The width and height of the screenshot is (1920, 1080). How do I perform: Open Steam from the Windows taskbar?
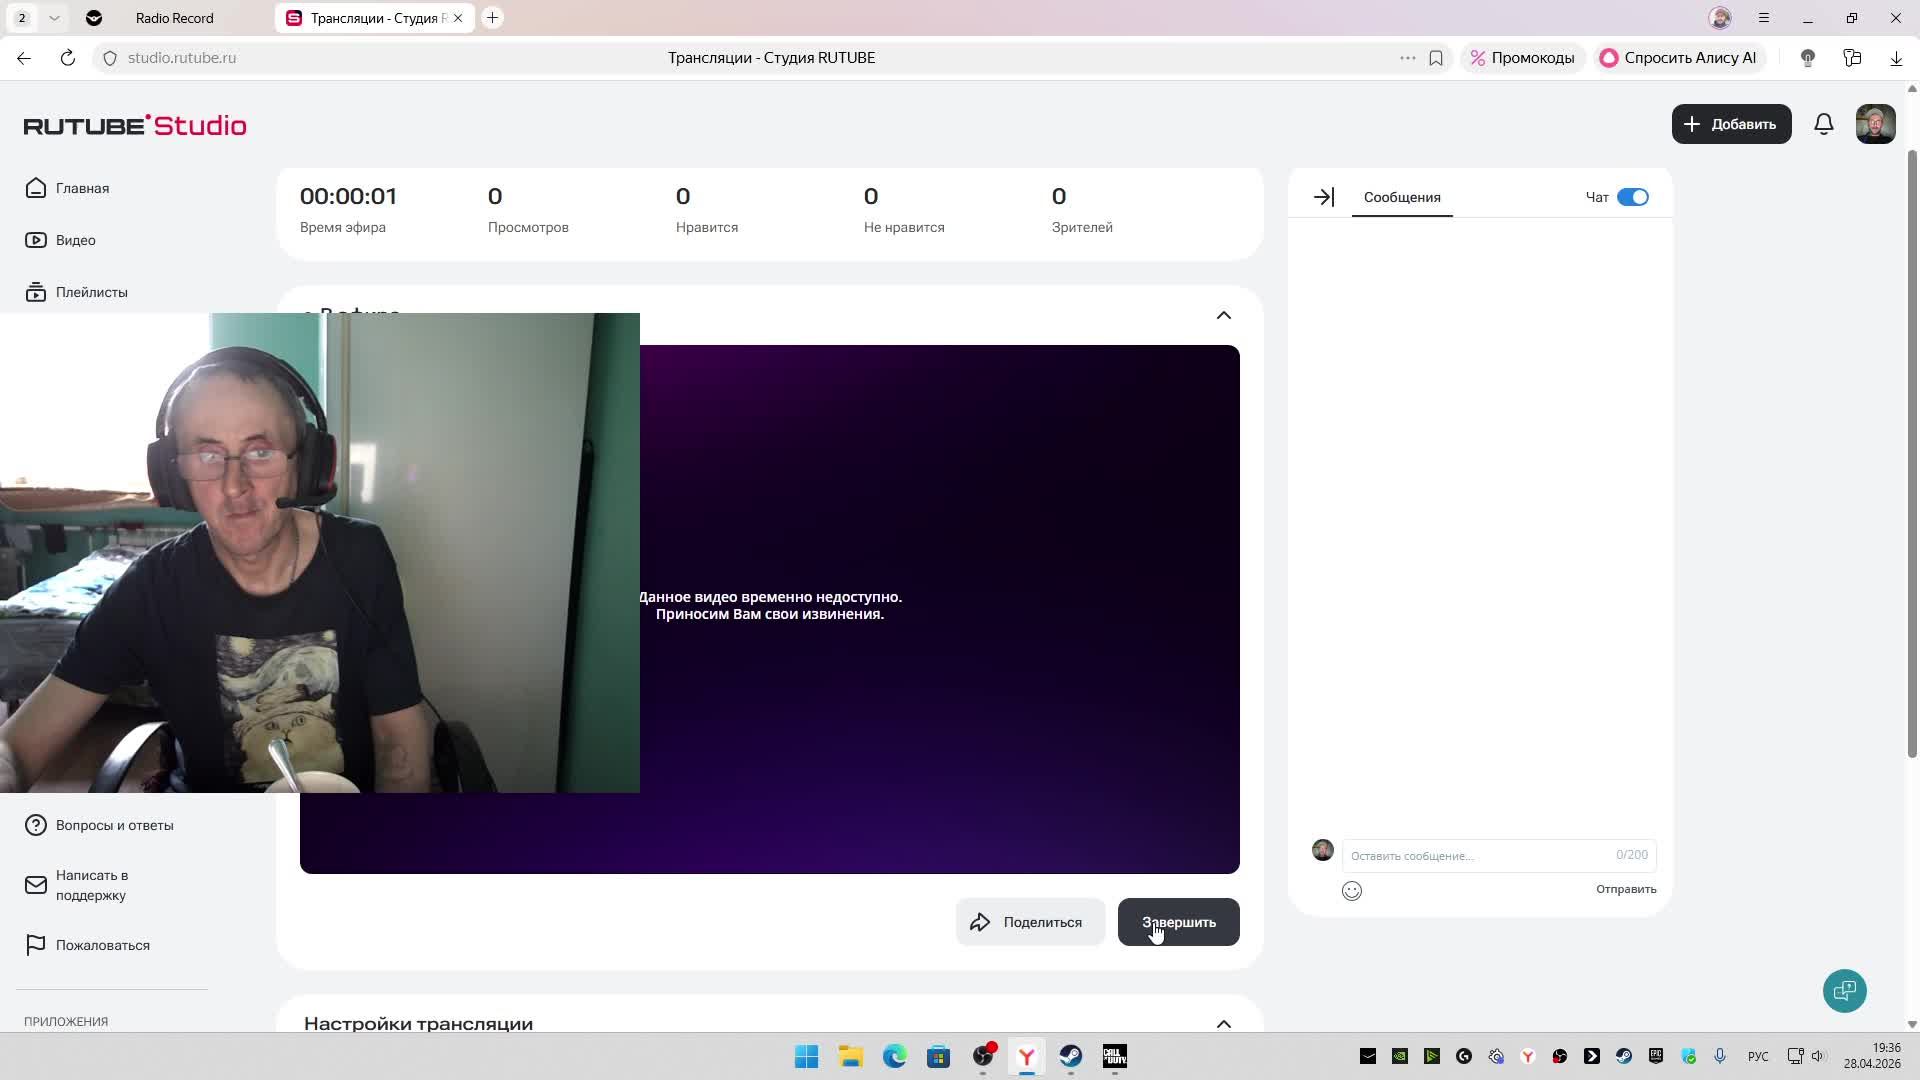1070,1056
